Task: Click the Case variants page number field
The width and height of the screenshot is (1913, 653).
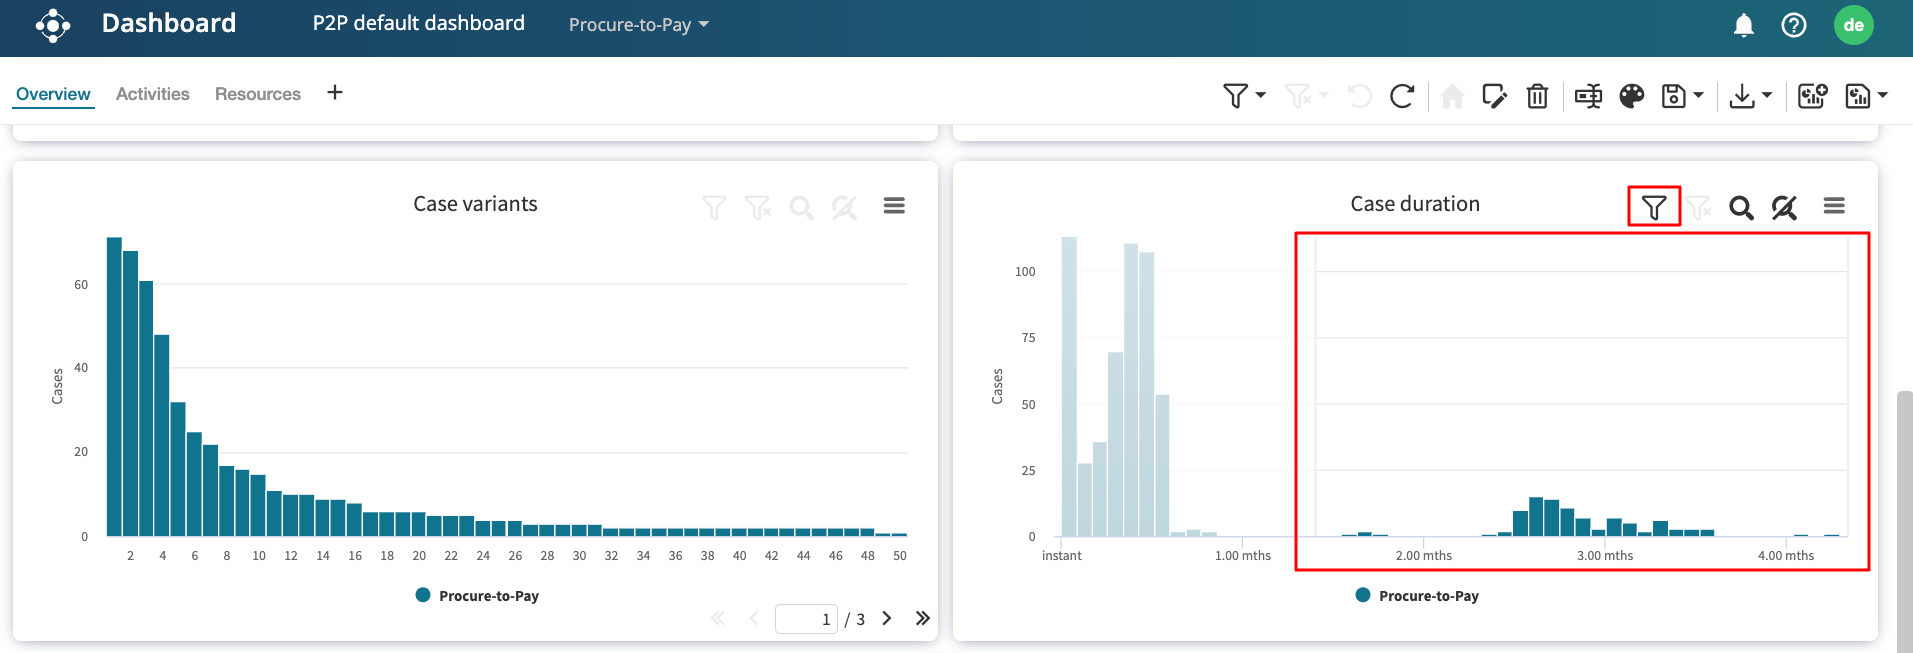Action: point(806,619)
